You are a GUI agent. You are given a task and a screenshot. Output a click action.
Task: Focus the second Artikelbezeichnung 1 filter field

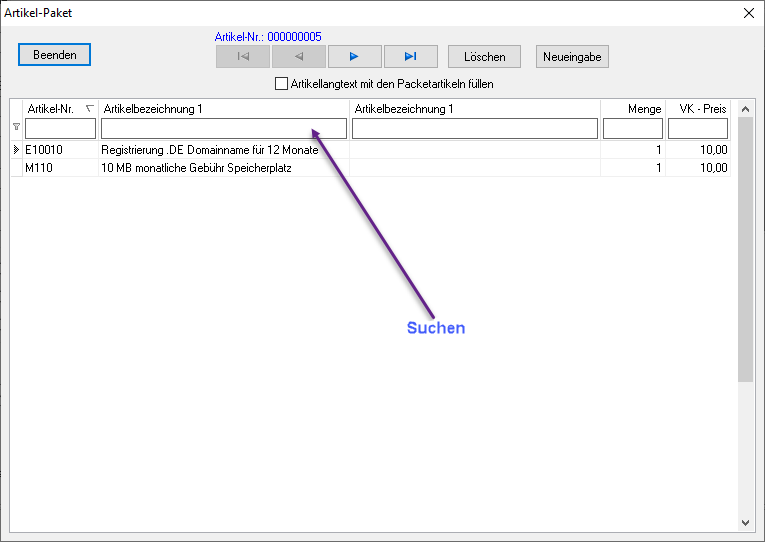click(x=475, y=129)
